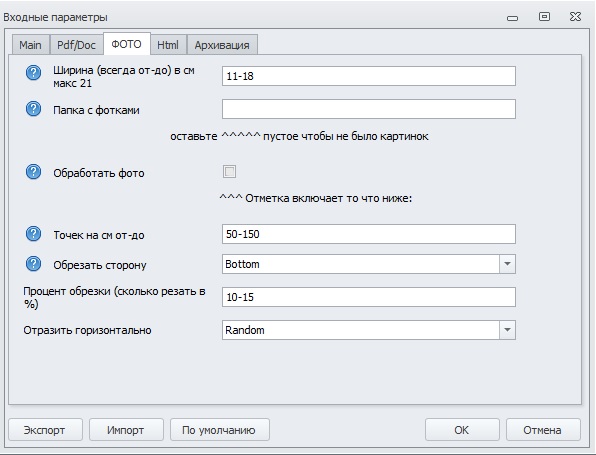Show help for Обработать фото option
This screenshot has width=596, height=455.
pyautogui.click(x=33, y=172)
